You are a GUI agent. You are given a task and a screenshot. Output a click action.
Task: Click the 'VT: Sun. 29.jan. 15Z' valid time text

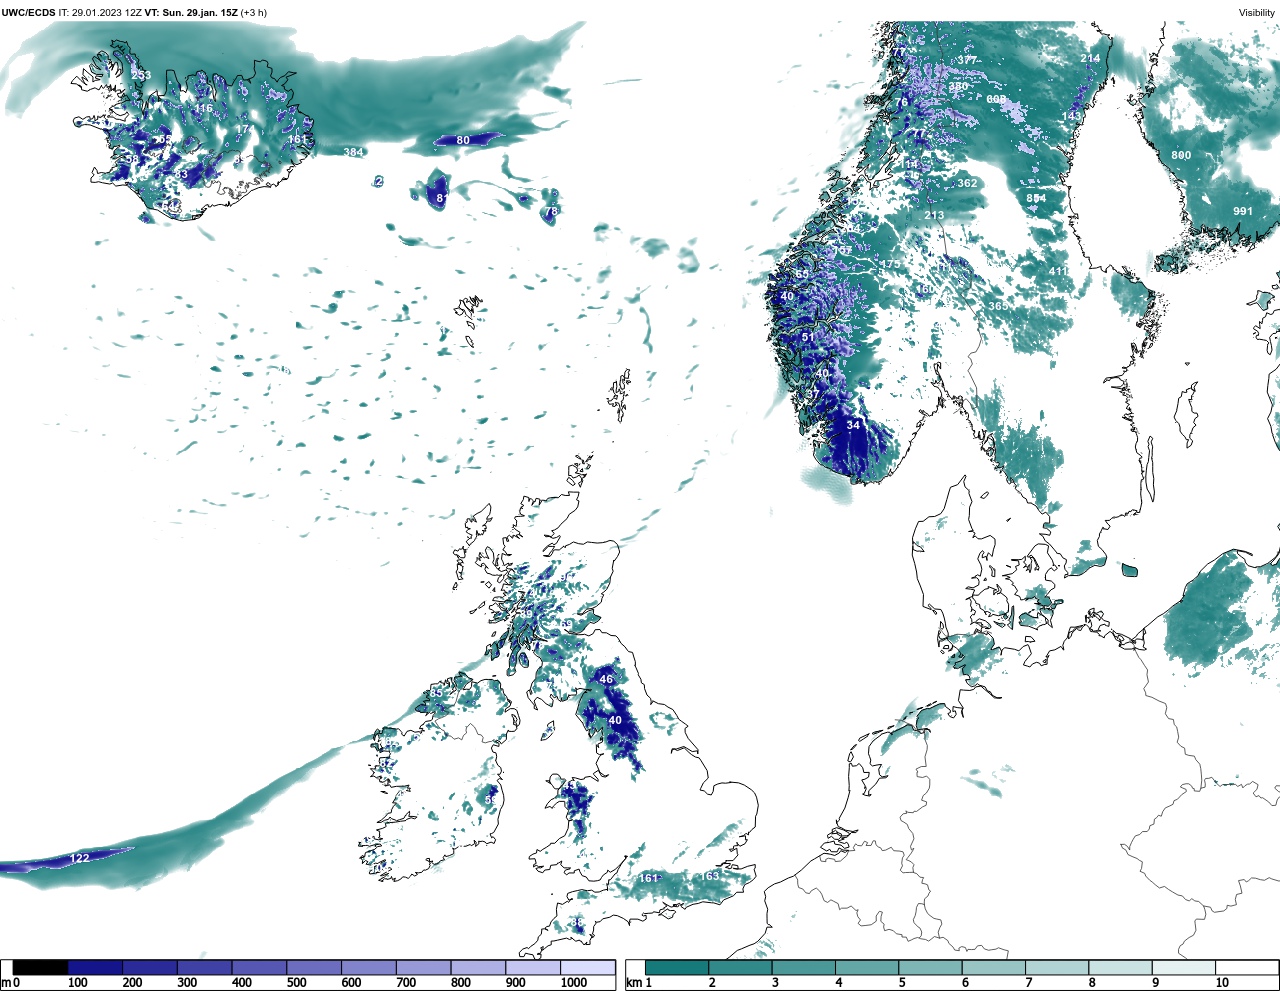pos(191,13)
